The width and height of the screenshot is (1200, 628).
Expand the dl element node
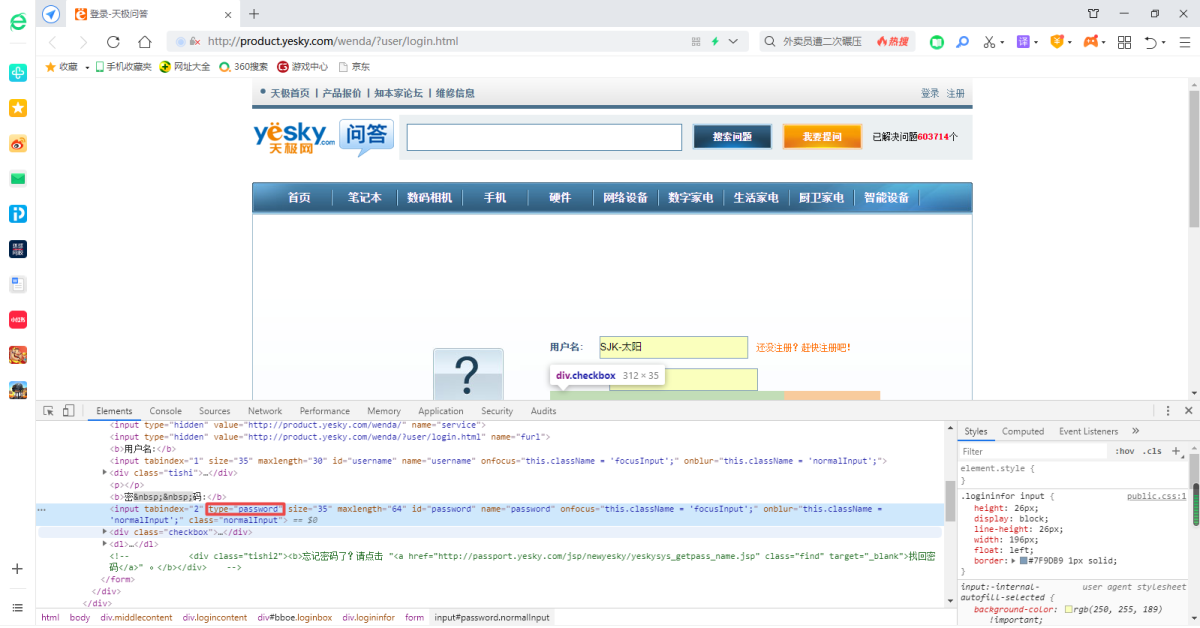105,544
